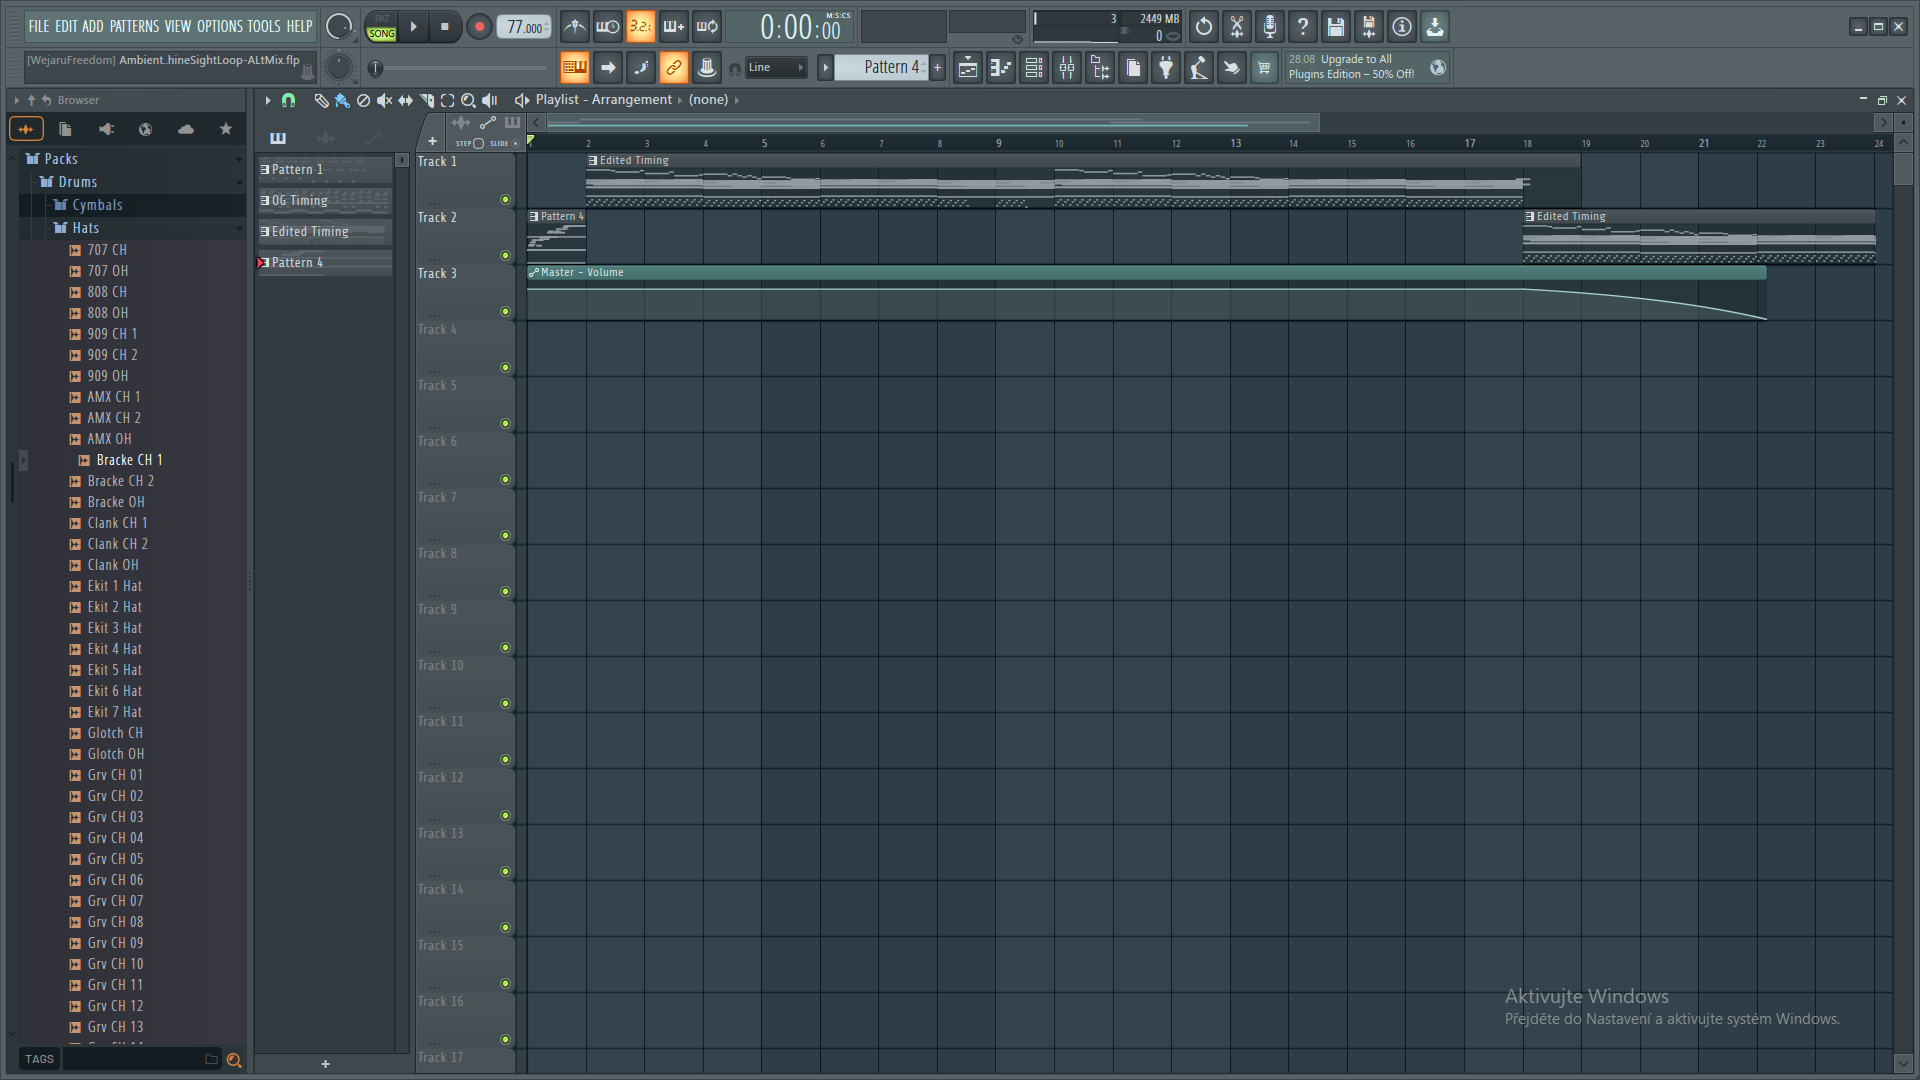1920x1080 pixels.
Task: Open the Piano roll view button
Action: [x=1001, y=68]
